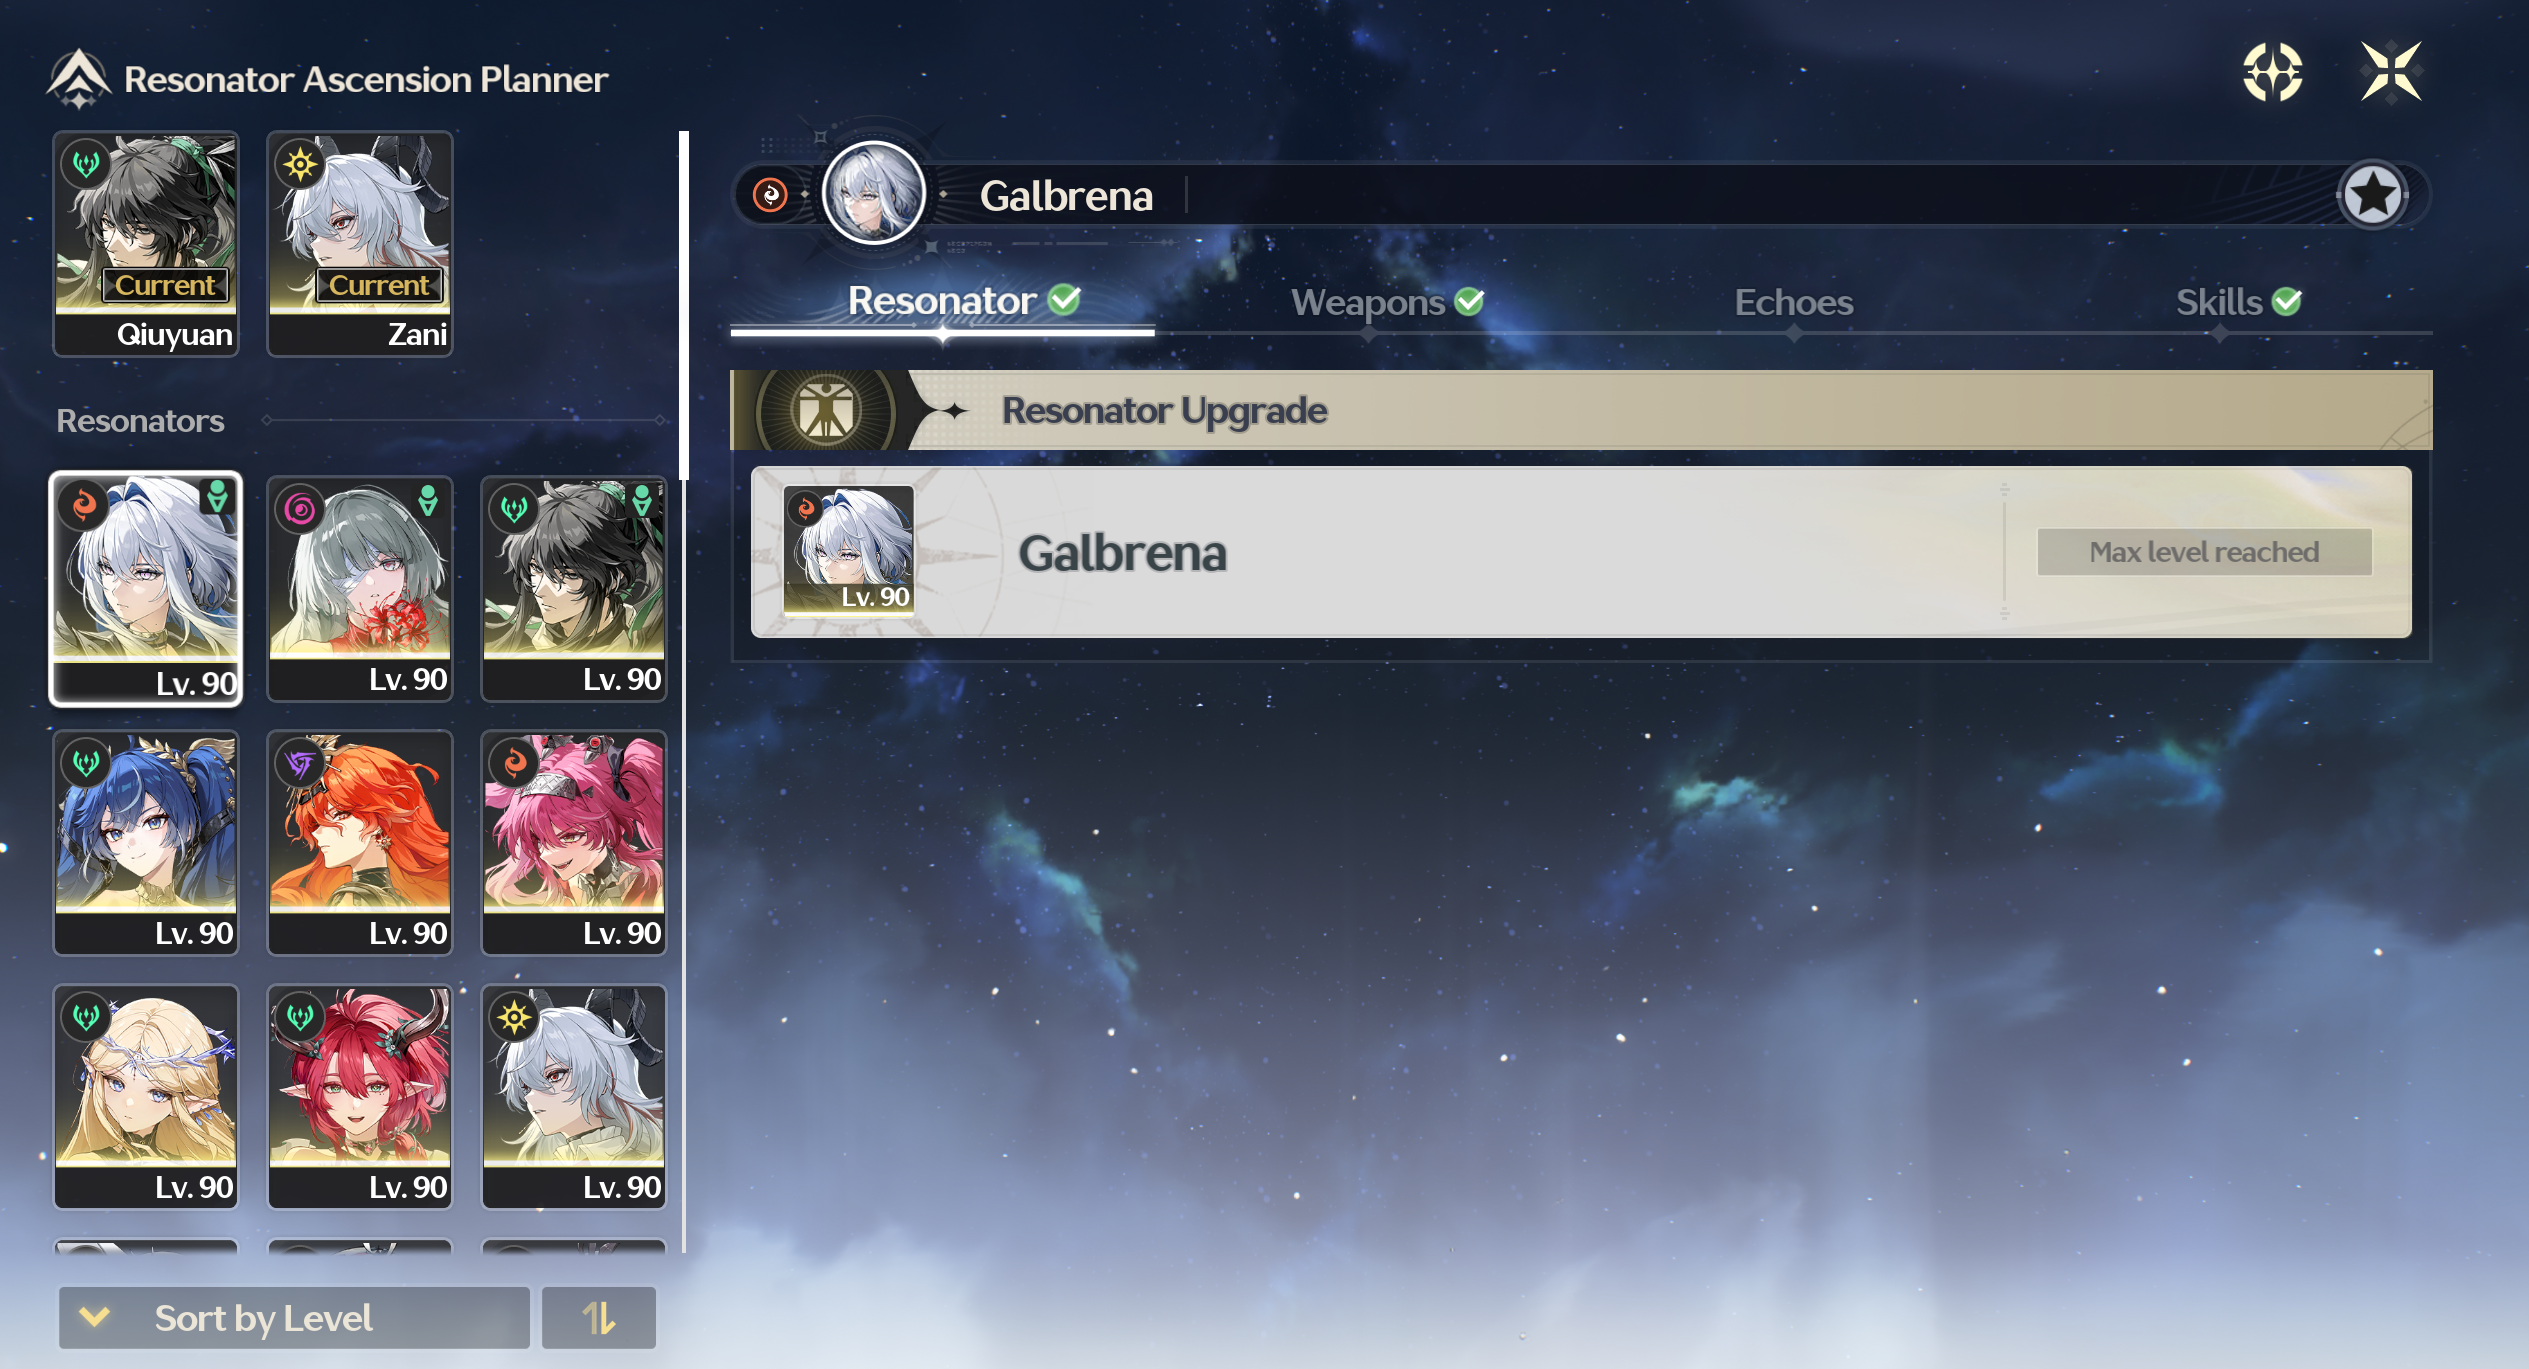This screenshot has width=2529, height=1369.
Task: Open the crosshair target icon at top right
Action: (2272, 72)
